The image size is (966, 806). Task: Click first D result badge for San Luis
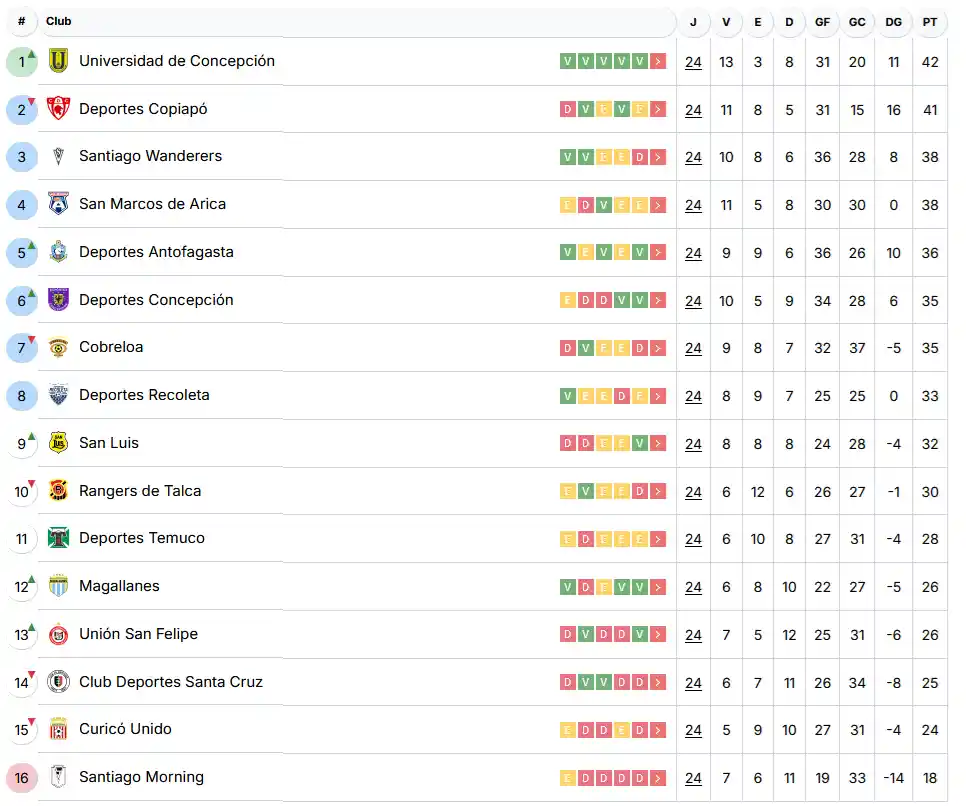click(567, 444)
